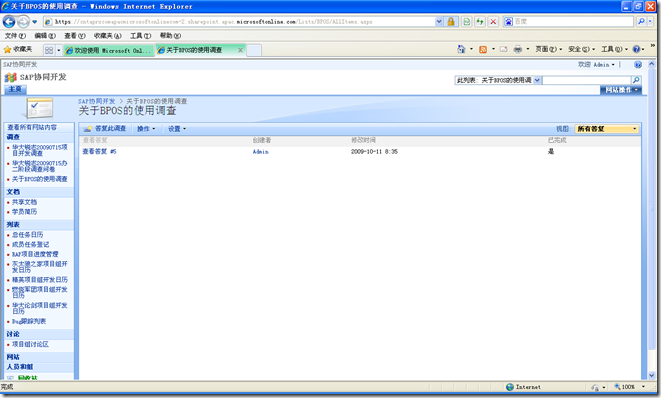Open the 工具(O) command bar dropdown

[615, 49]
